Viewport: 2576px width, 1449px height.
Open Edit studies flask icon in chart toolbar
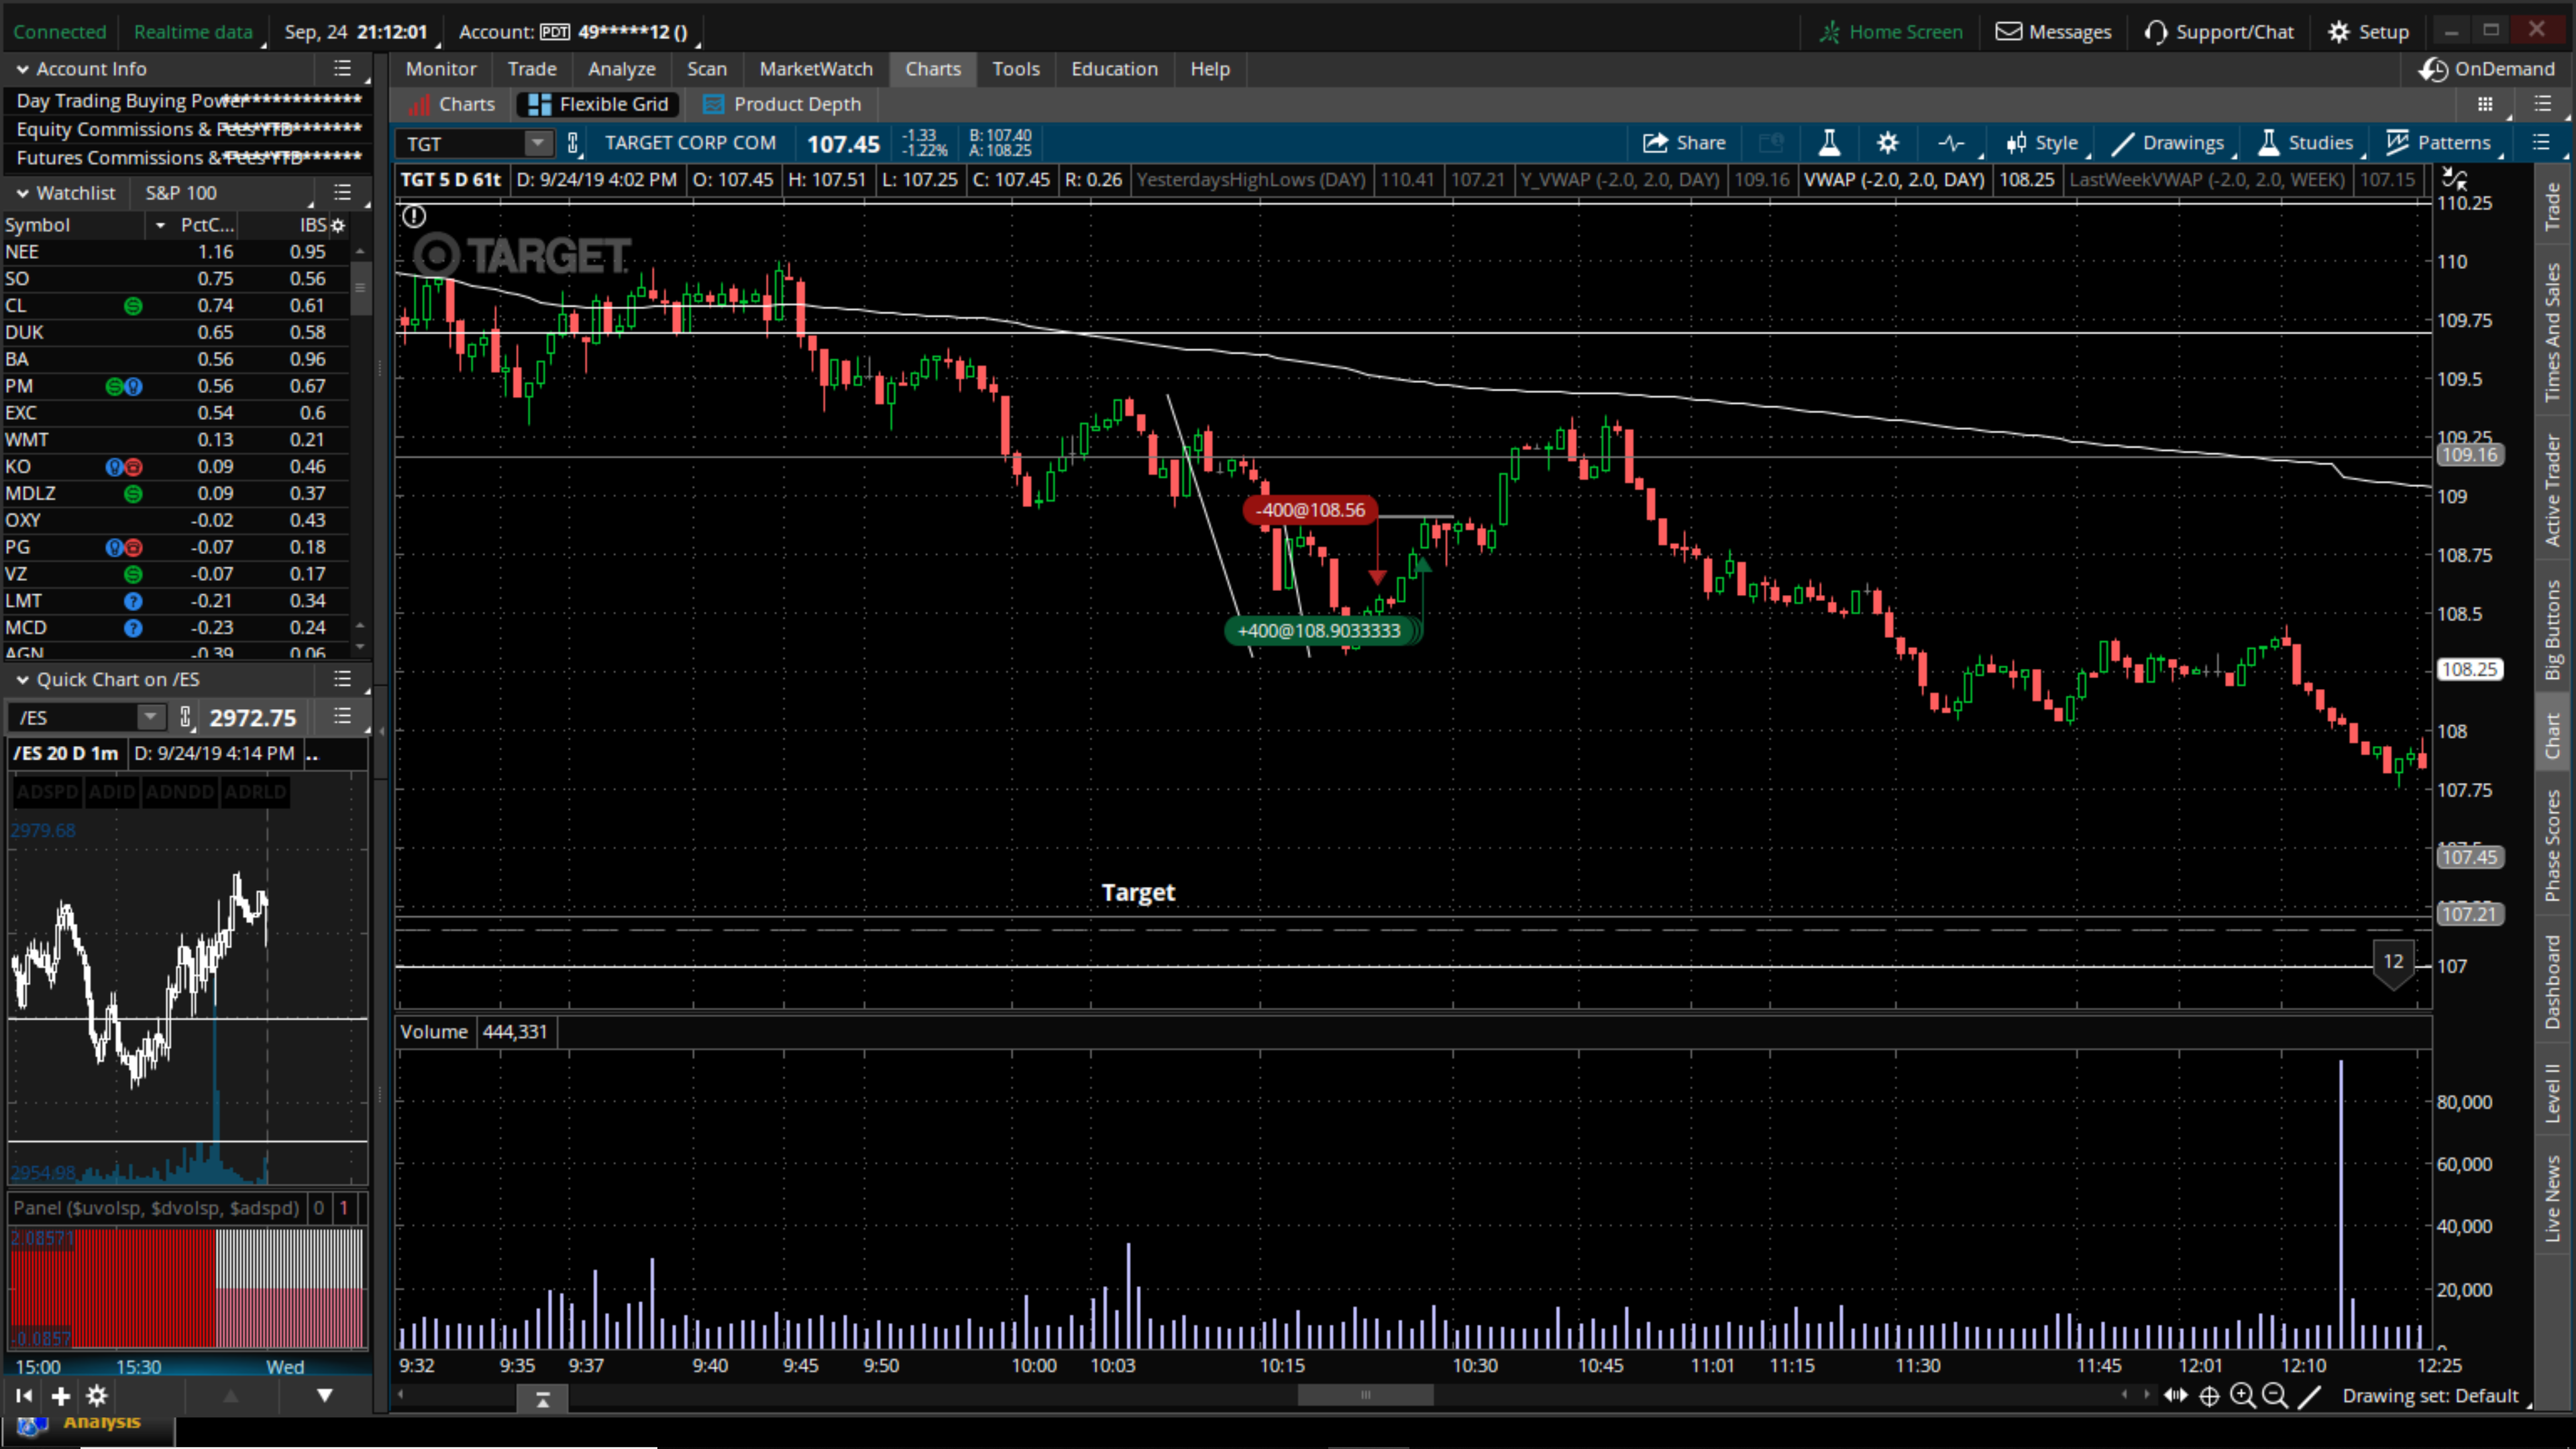(x=1829, y=143)
